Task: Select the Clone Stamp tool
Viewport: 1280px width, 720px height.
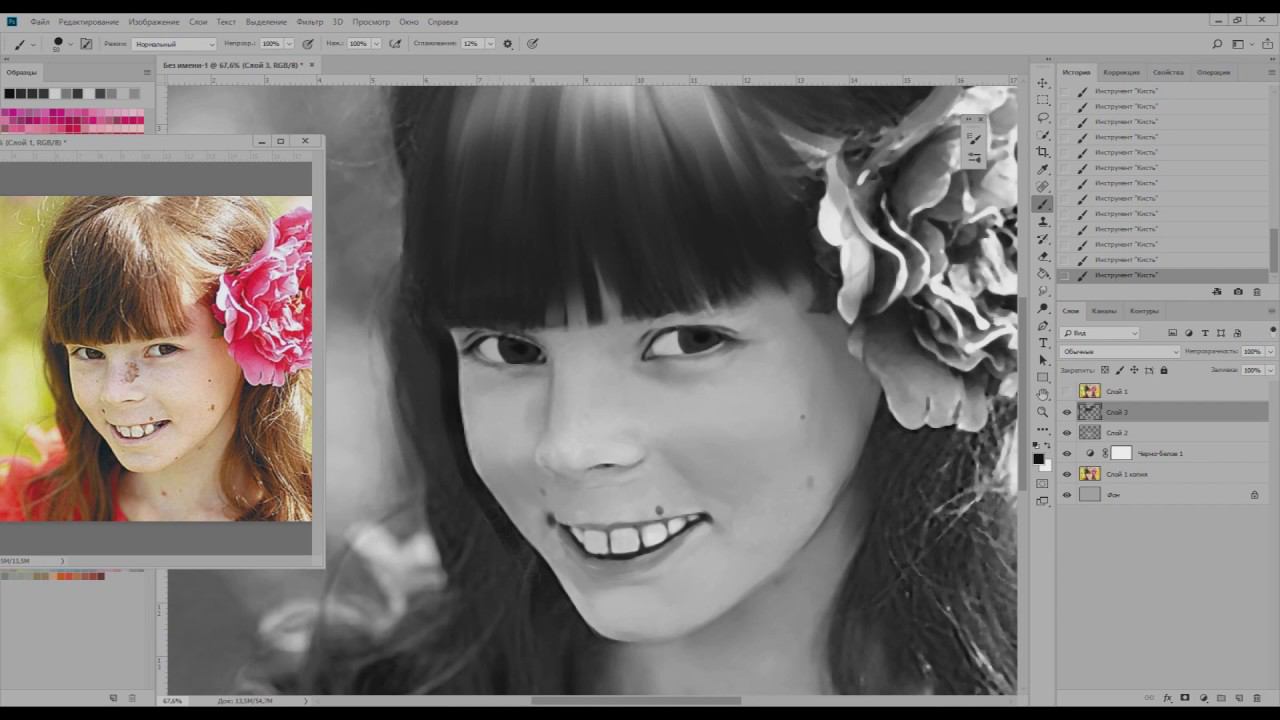Action: [x=1043, y=221]
